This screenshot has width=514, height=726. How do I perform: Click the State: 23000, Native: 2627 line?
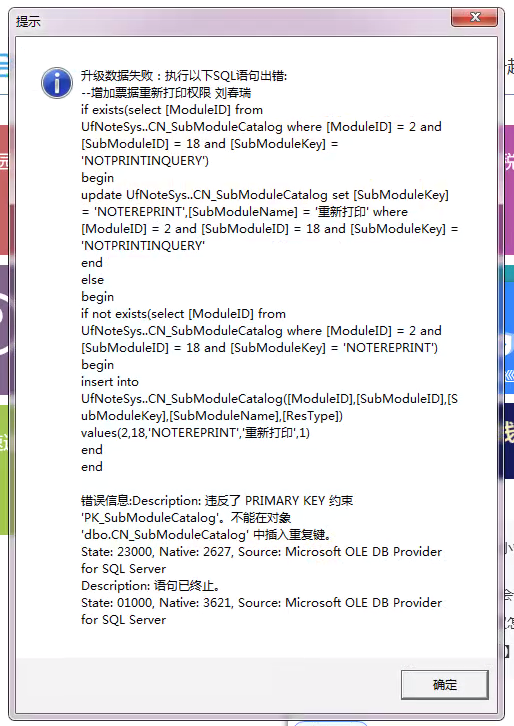pyautogui.click(x=261, y=551)
